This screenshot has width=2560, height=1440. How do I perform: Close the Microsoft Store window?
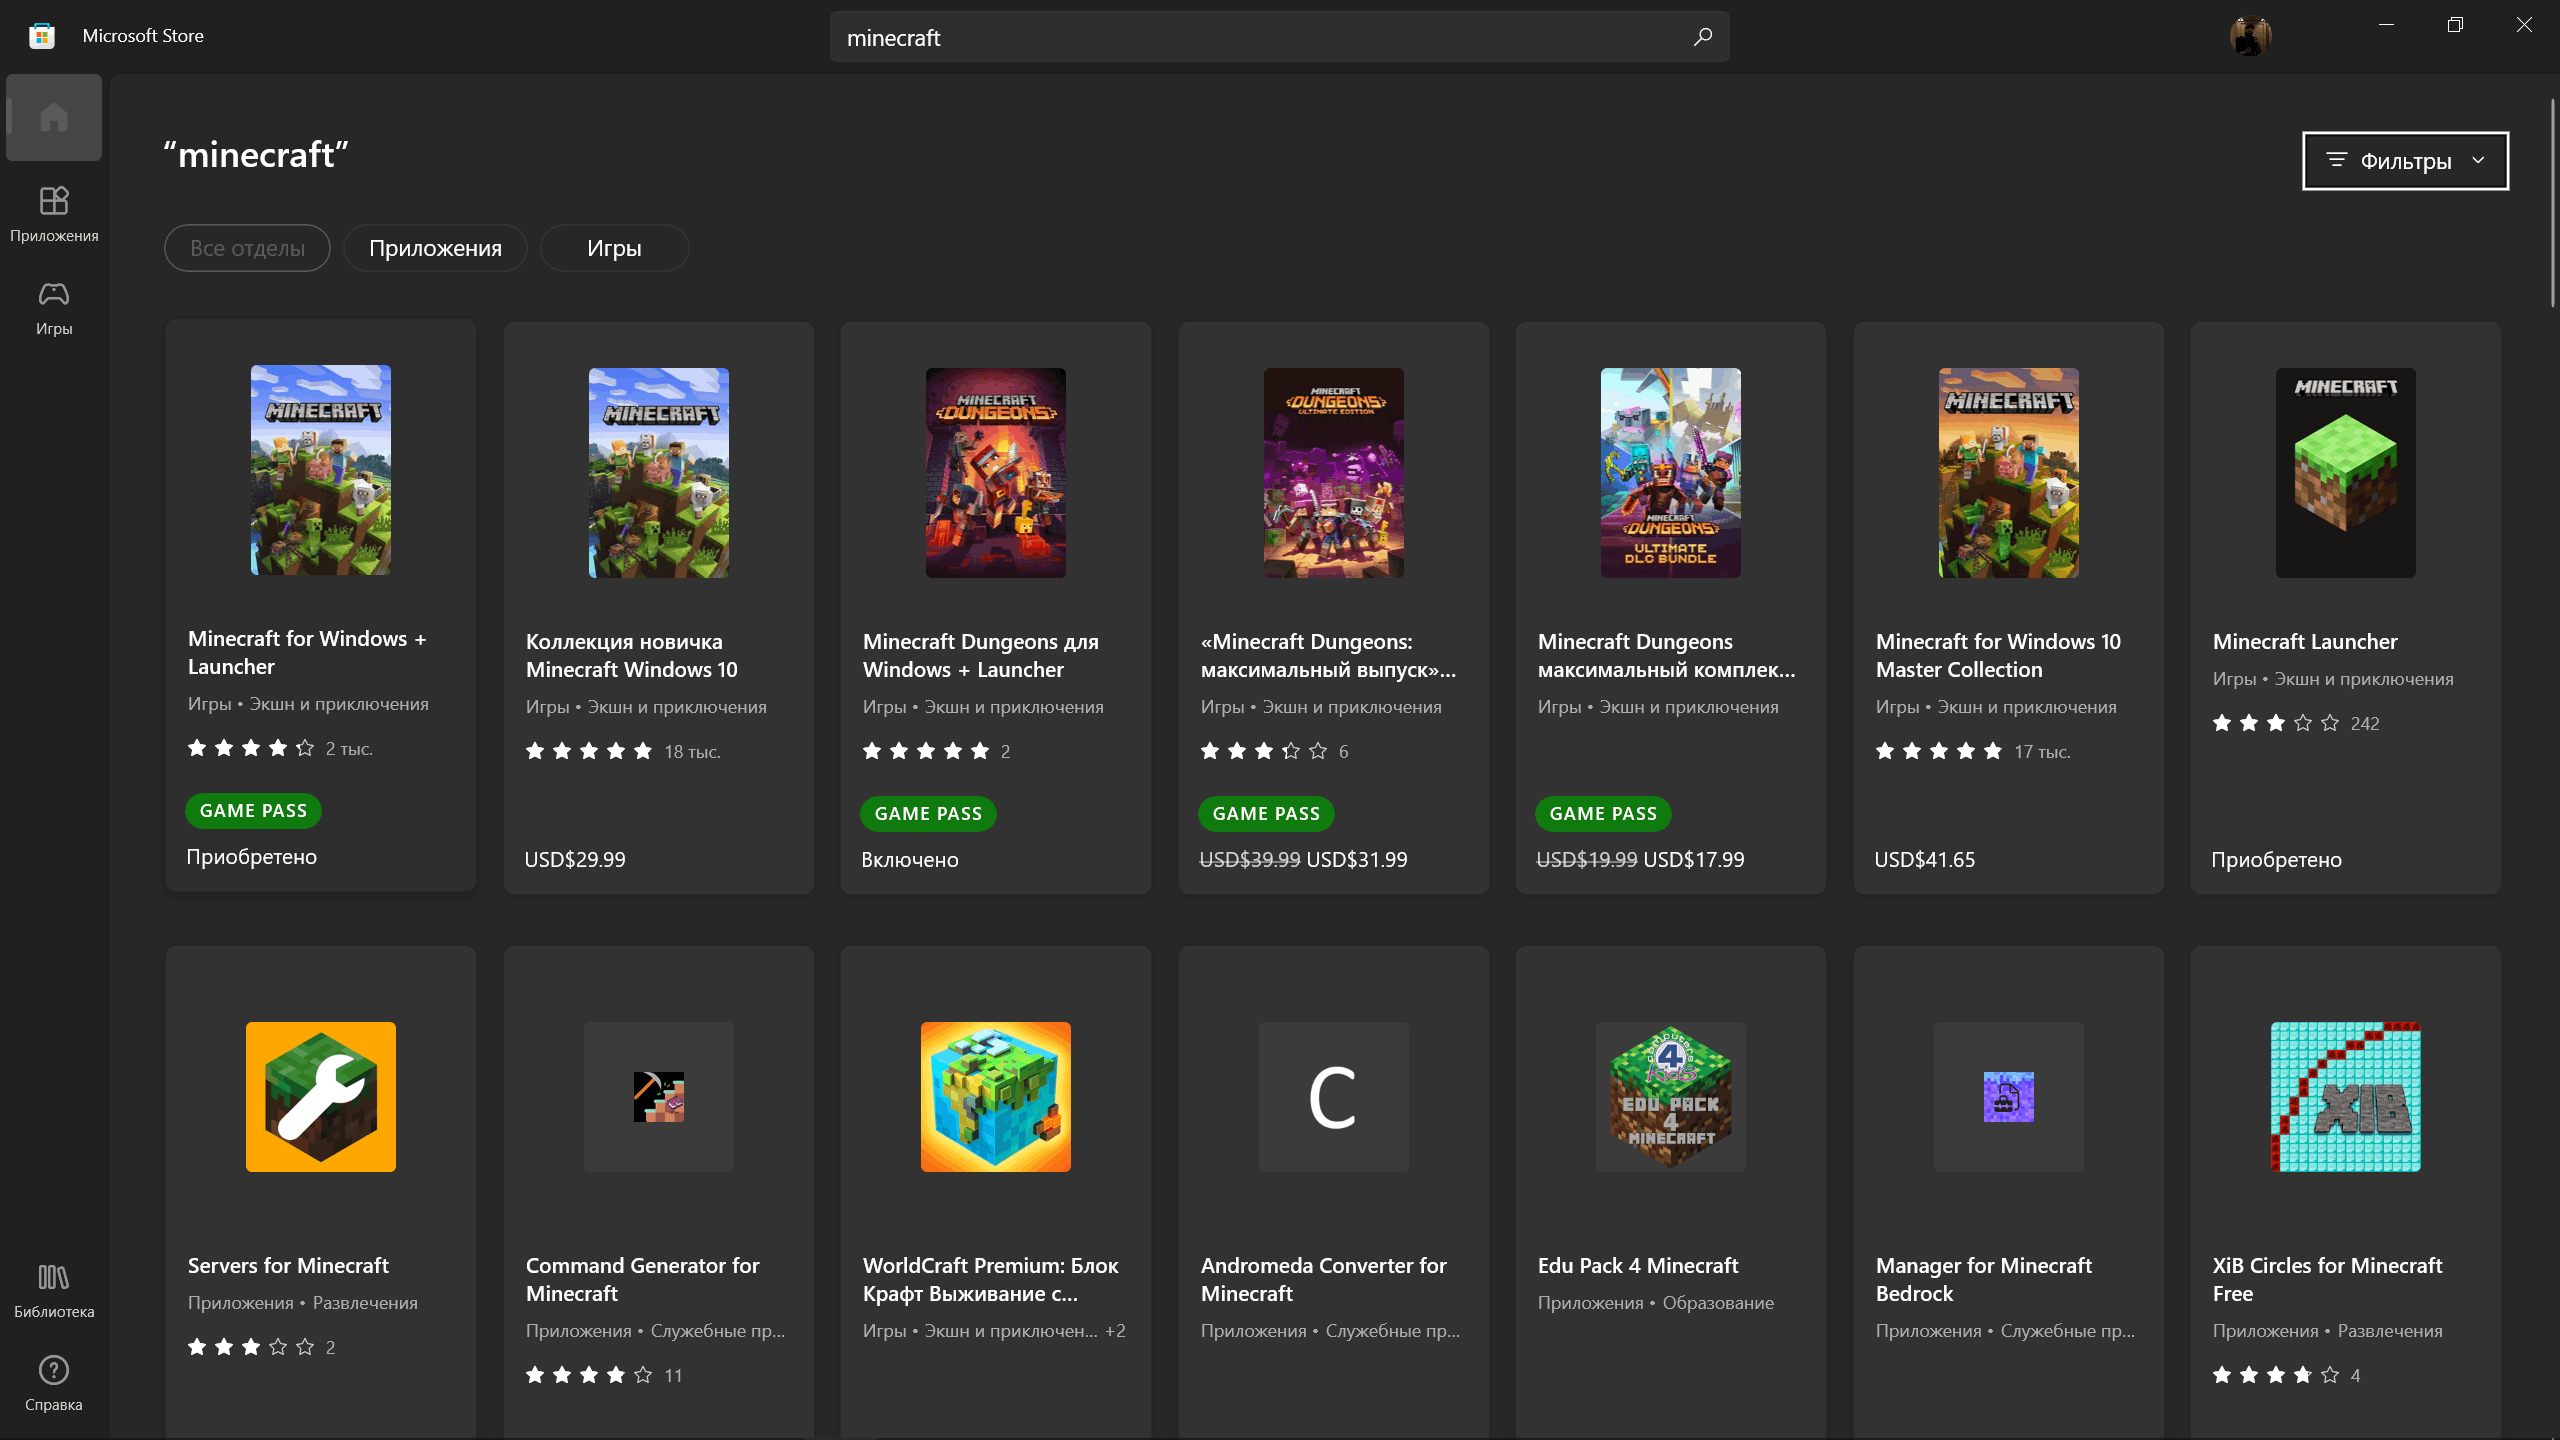(x=2524, y=25)
